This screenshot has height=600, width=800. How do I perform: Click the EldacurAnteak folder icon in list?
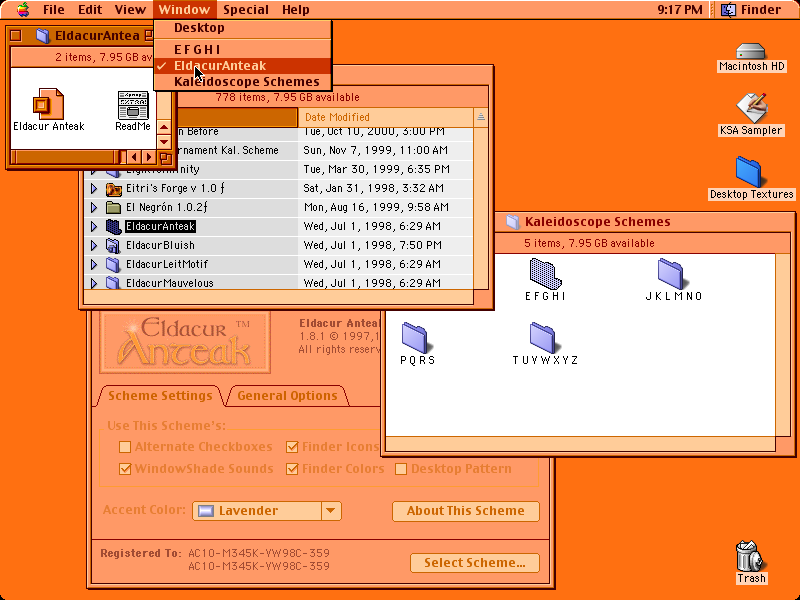coord(113,227)
